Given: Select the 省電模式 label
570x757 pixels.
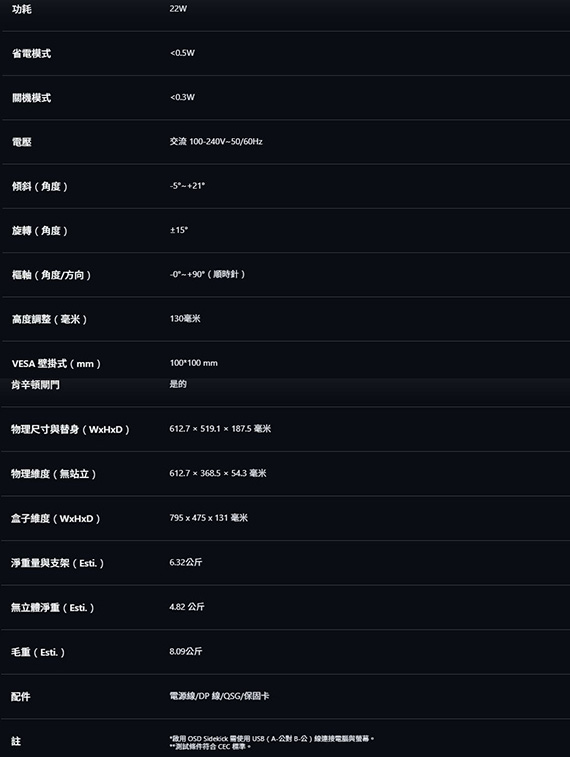Looking at the screenshot, I should [31, 54].
